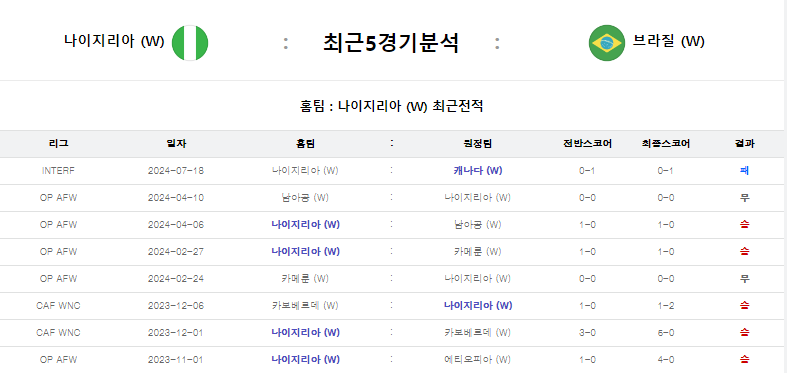
Task: Click 캐나다 (W) away team
Action: (478, 171)
